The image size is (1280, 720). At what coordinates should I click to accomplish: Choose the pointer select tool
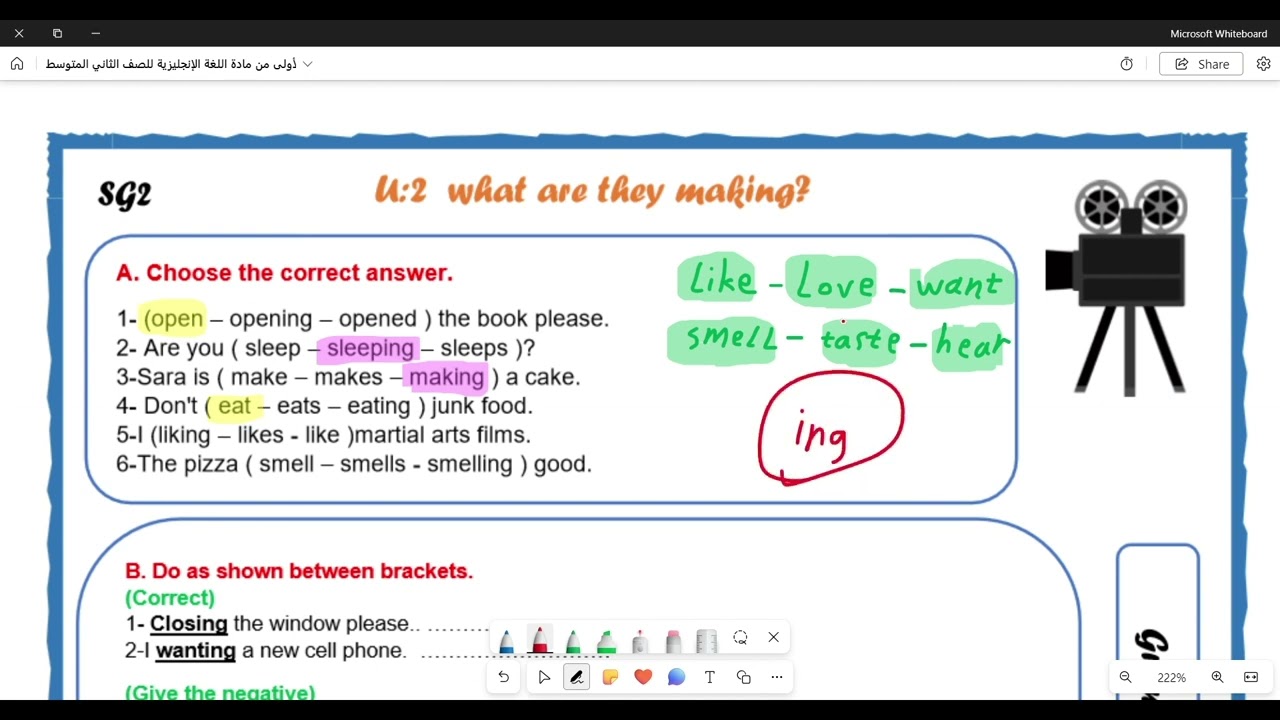[544, 677]
